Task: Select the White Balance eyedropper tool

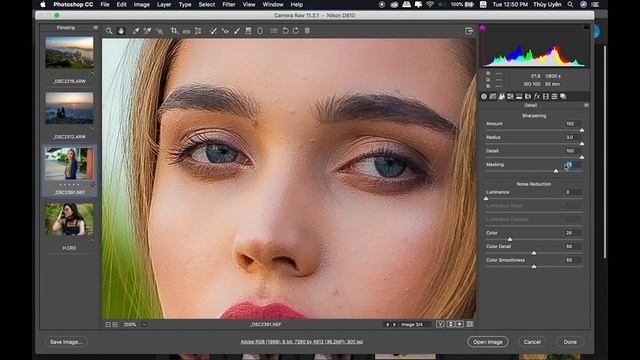Action: pos(136,31)
